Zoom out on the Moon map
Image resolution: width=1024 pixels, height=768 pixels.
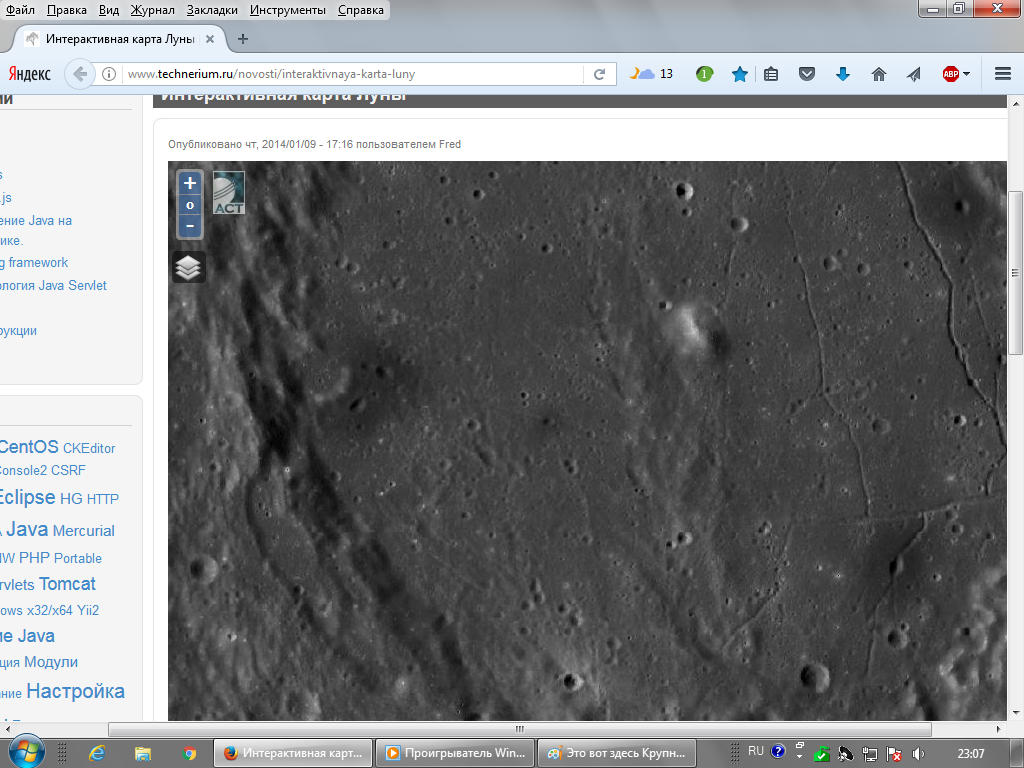[x=190, y=226]
